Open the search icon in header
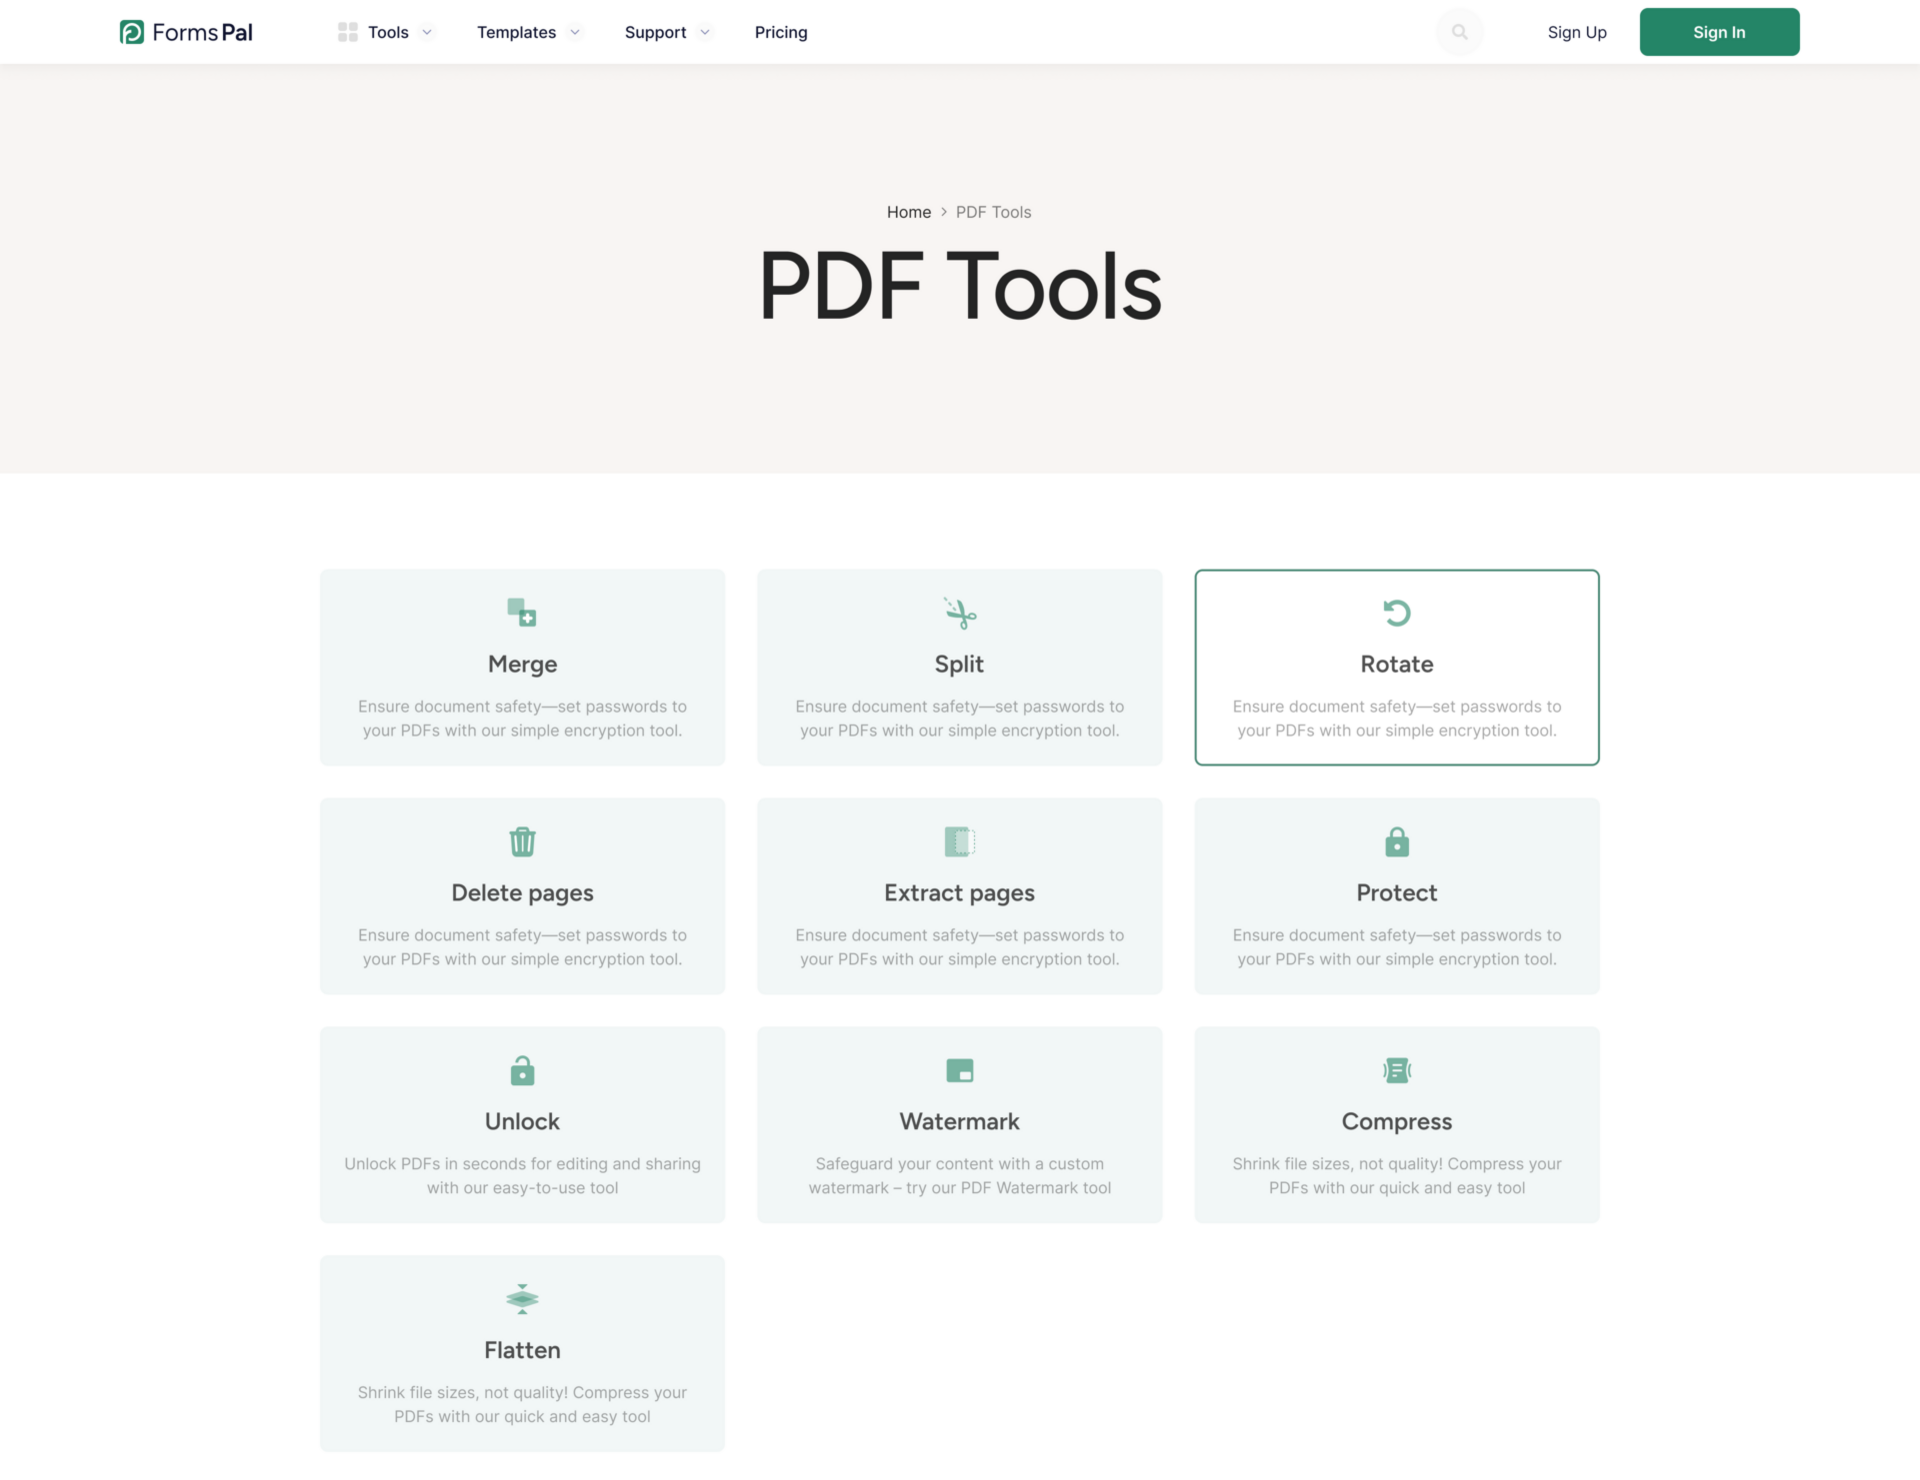The height and width of the screenshot is (1480, 1920). [1459, 32]
